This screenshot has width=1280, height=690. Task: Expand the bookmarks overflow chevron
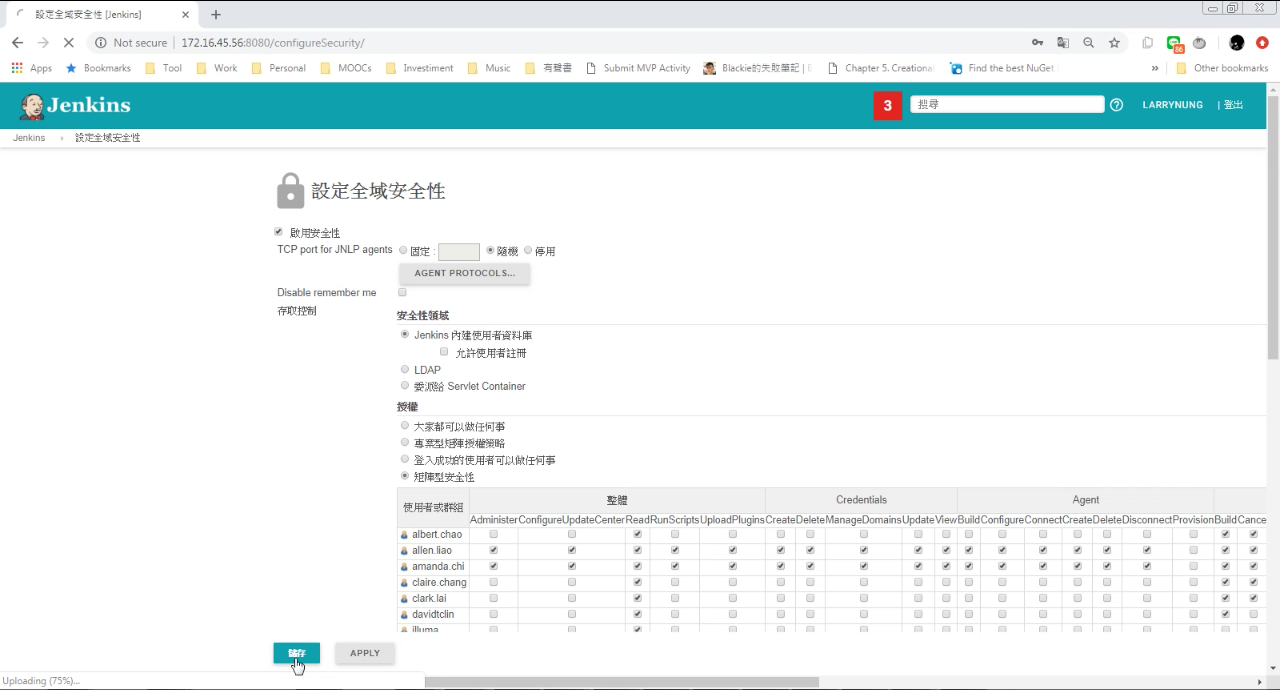pyautogui.click(x=1155, y=68)
